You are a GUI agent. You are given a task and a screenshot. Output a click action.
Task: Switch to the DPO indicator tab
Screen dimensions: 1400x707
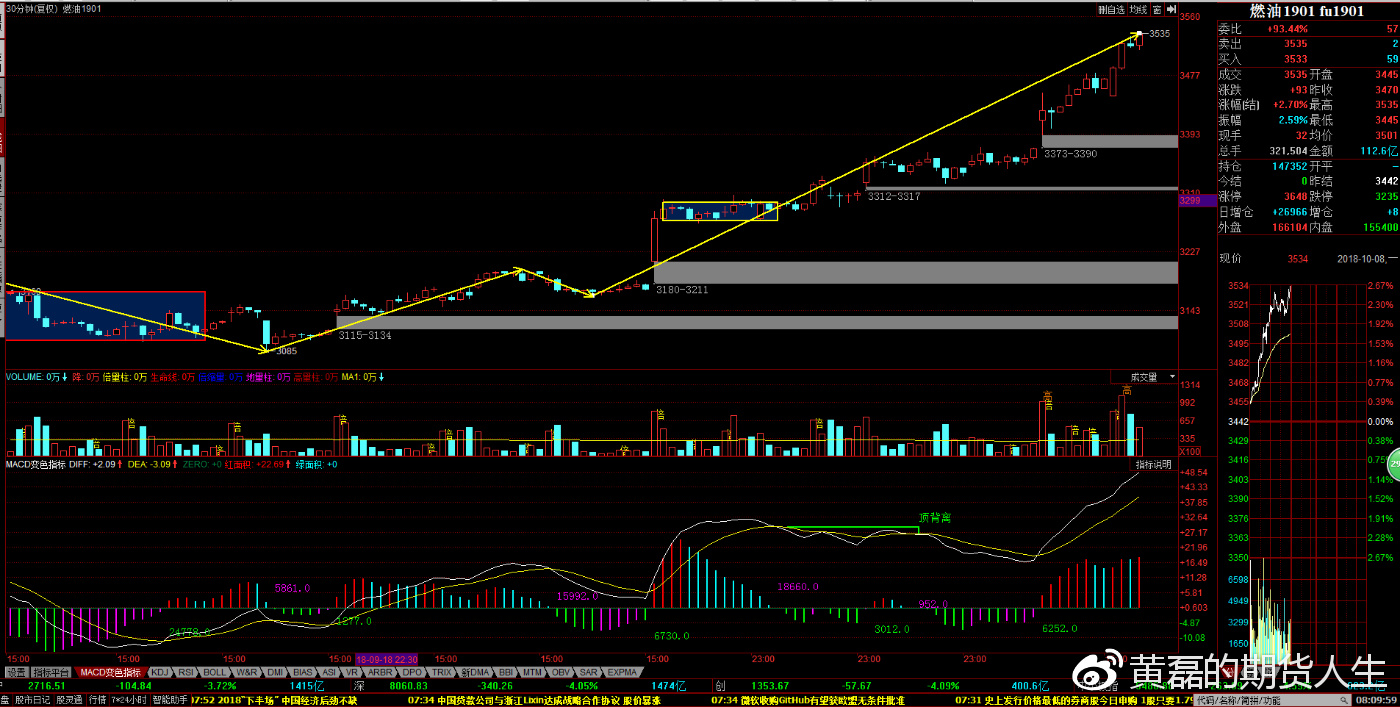coord(412,672)
